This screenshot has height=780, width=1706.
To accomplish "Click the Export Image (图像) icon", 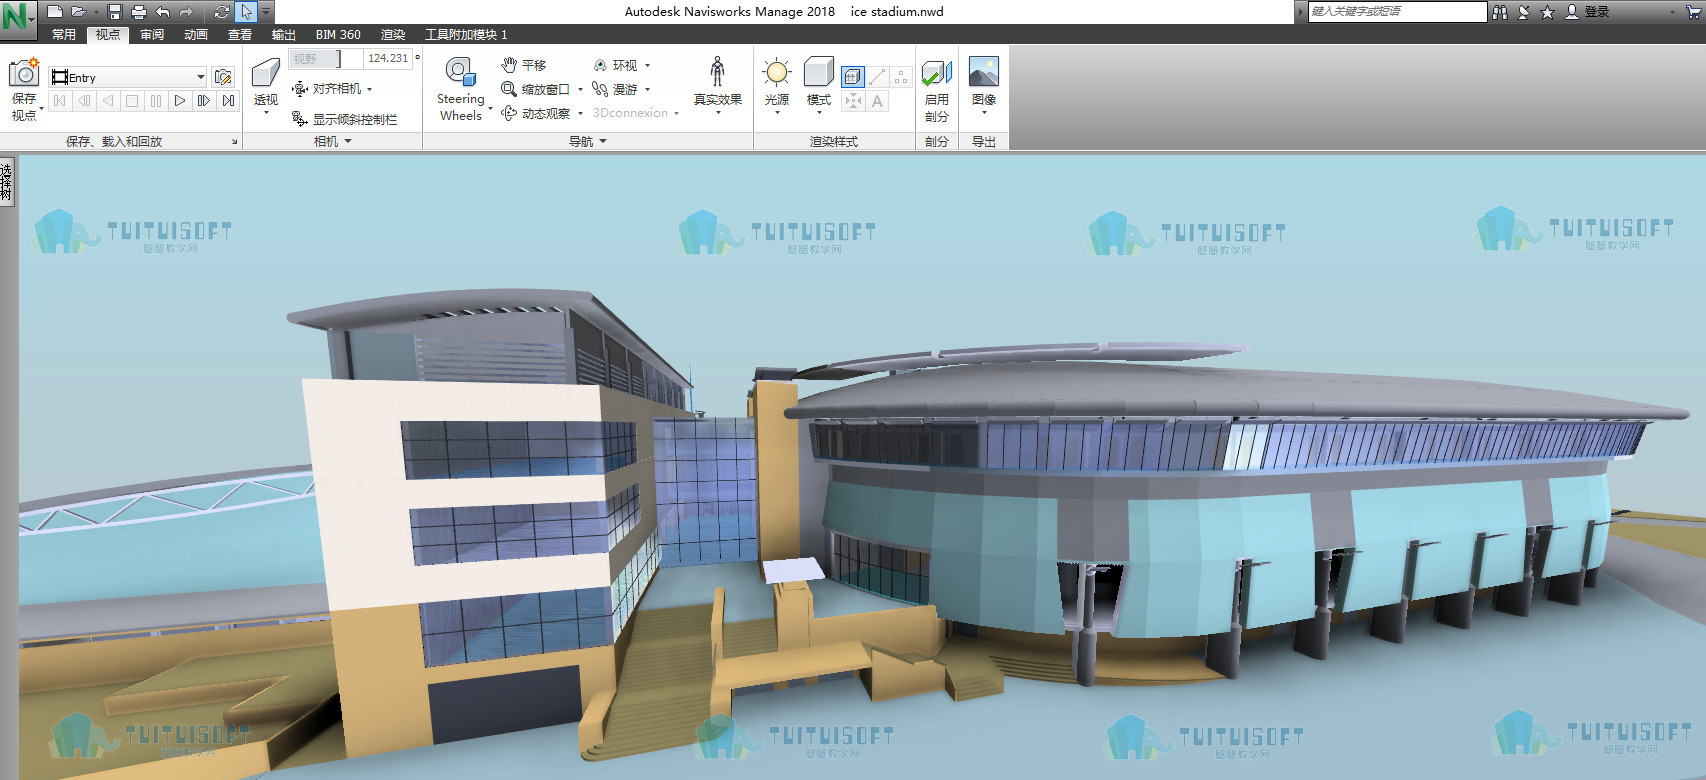I will pyautogui.click(x=984, y=72).
